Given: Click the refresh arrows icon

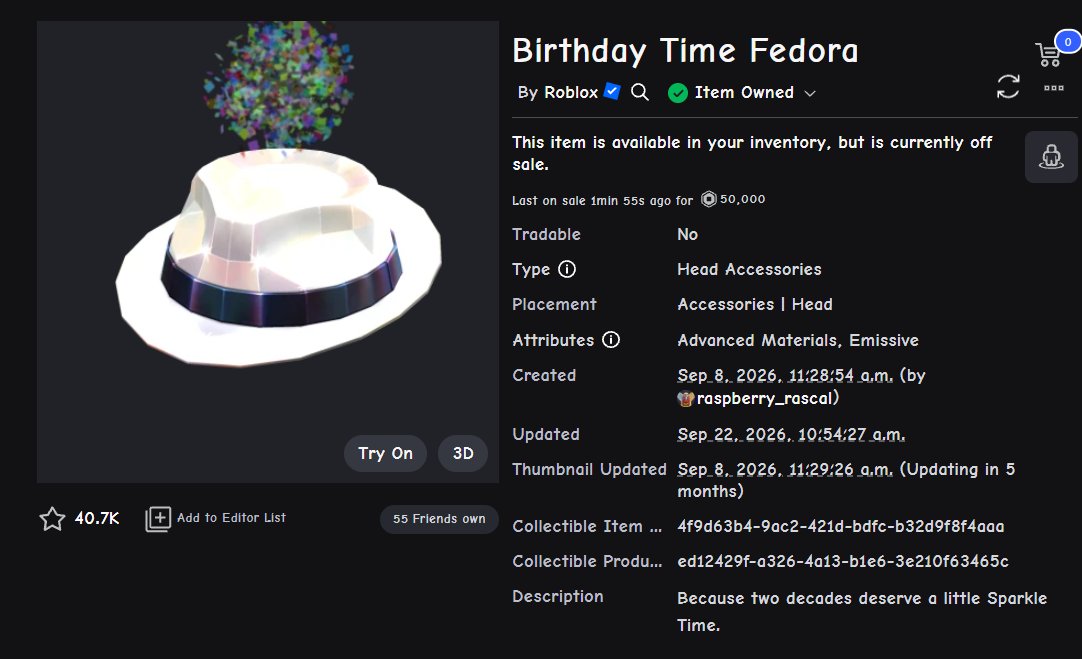Looking at the screenshot, I should coord(1008,87).
